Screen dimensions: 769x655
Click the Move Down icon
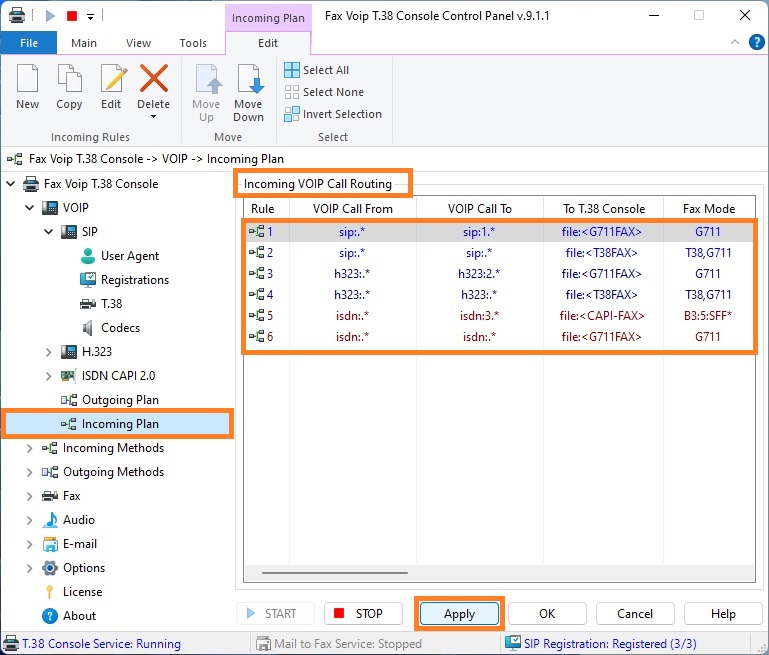click(x=250, y=79)
